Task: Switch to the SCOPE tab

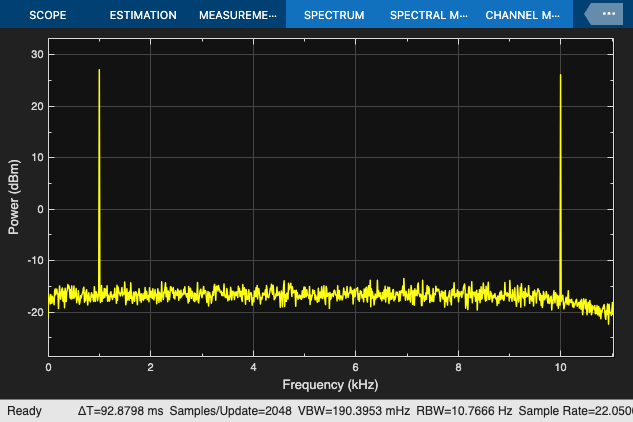Action: coord(48,15)
